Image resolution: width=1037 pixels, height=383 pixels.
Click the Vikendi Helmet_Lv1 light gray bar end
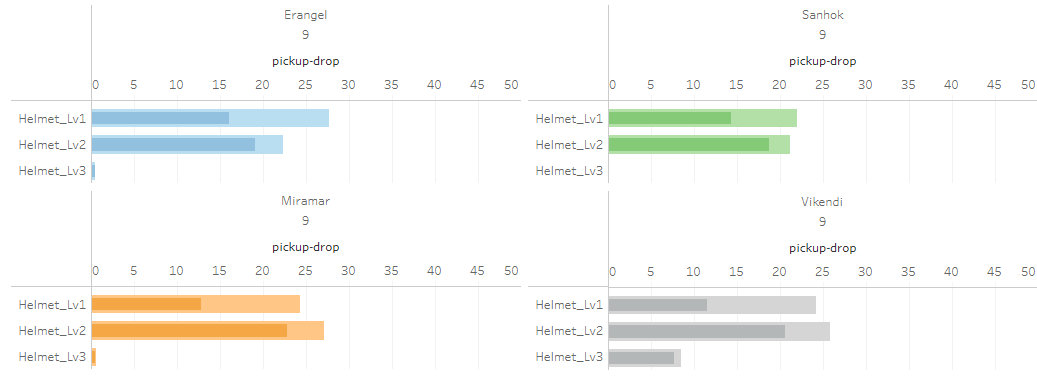761,305
